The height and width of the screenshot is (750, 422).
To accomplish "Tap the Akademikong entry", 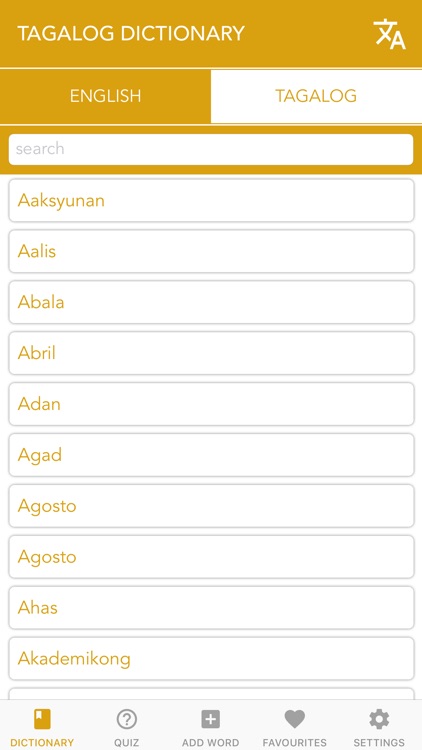I will pyautogui.click(x=211, y=659).
